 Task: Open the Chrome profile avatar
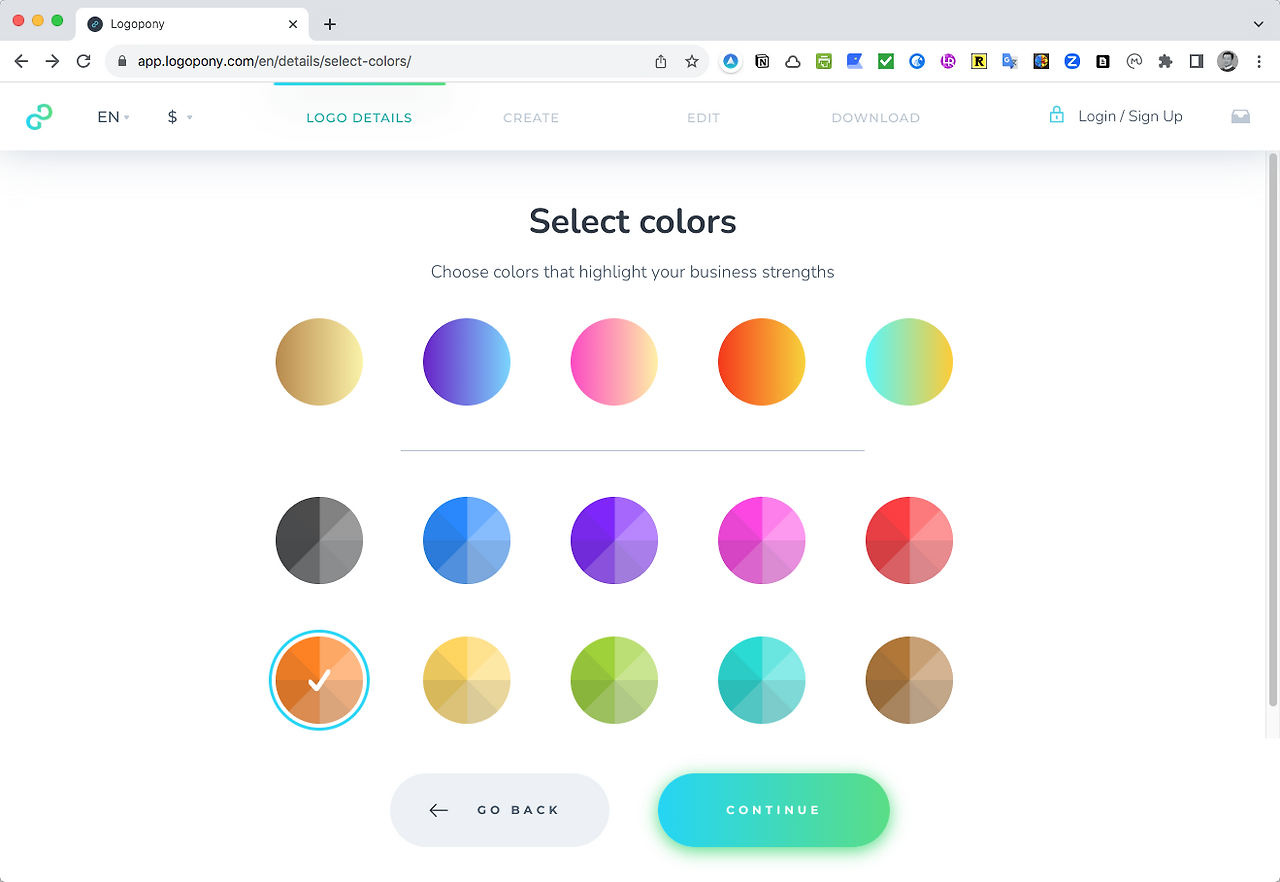[x=1227, y=61]
